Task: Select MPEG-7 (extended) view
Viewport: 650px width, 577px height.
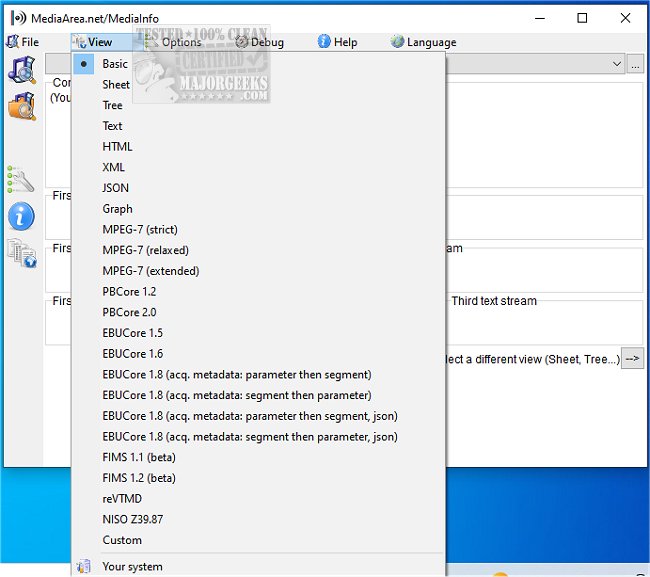Action: pyautogui.click(x=258, y=271)
